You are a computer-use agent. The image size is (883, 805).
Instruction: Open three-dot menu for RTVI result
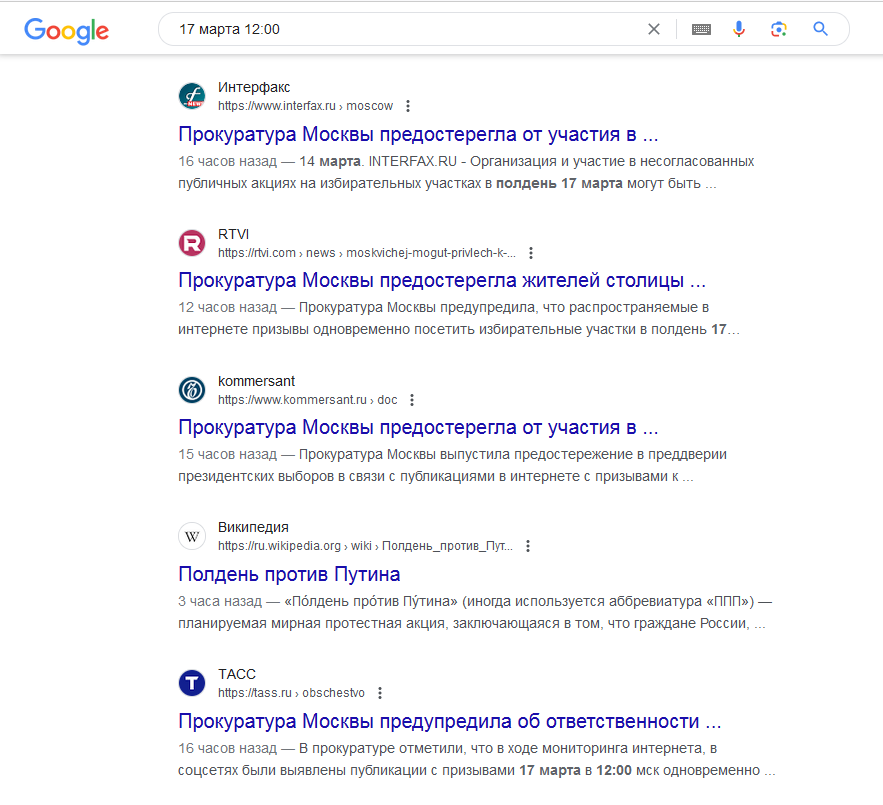[x=530, y=253]
